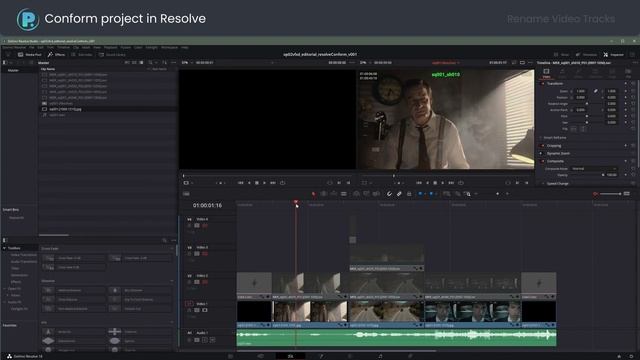This screenshot has width=640, height=360.
Task: Toggle Loop in the timeline viewer
Action: tap(461, 183)
